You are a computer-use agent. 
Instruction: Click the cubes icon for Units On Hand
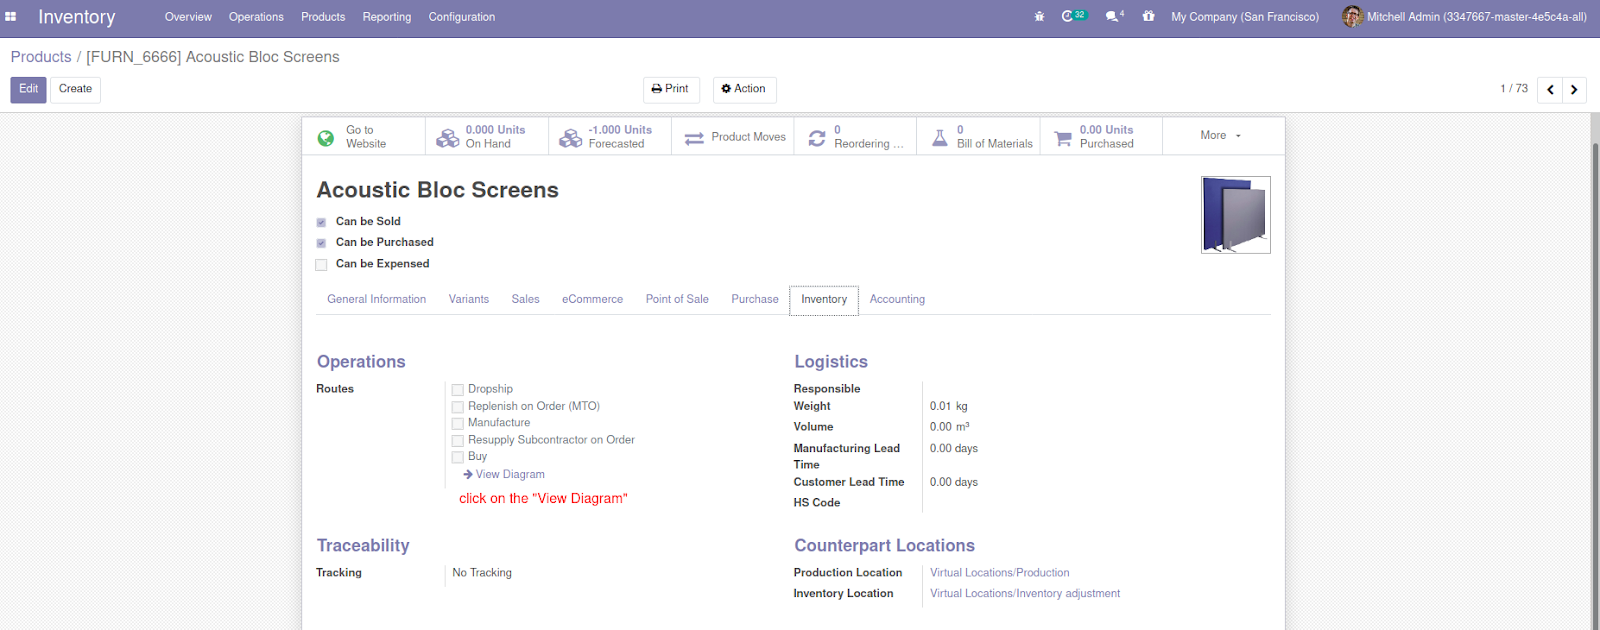[447, 138]
